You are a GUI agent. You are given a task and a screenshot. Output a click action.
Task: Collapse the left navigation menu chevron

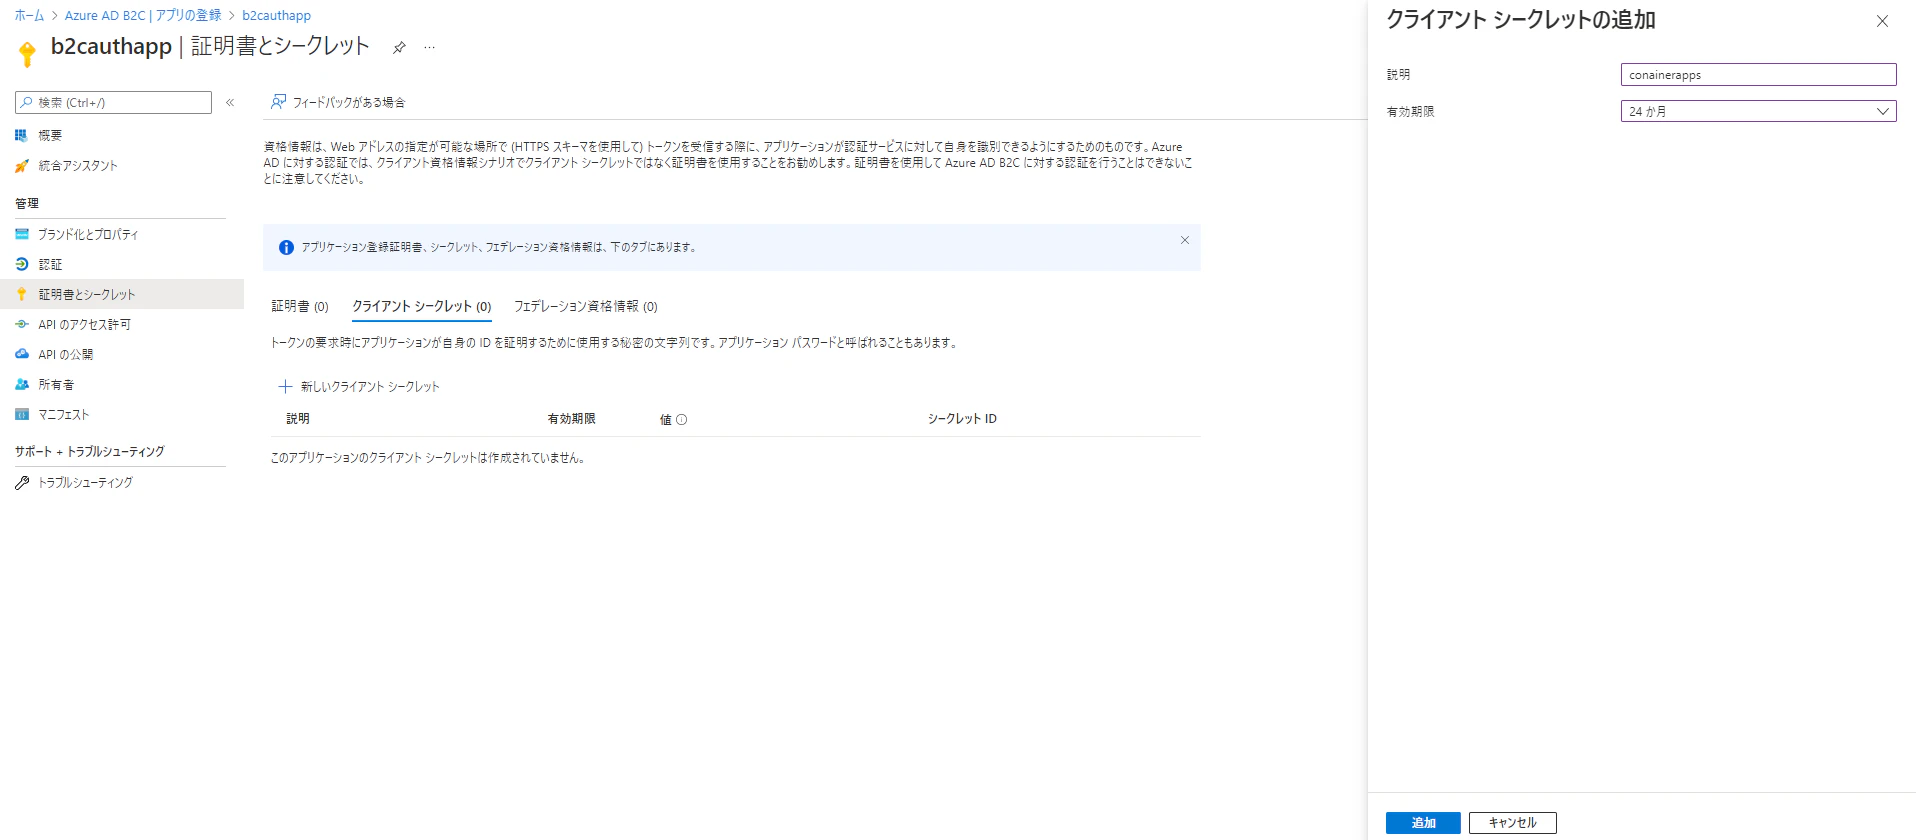(x=230, y=102)
